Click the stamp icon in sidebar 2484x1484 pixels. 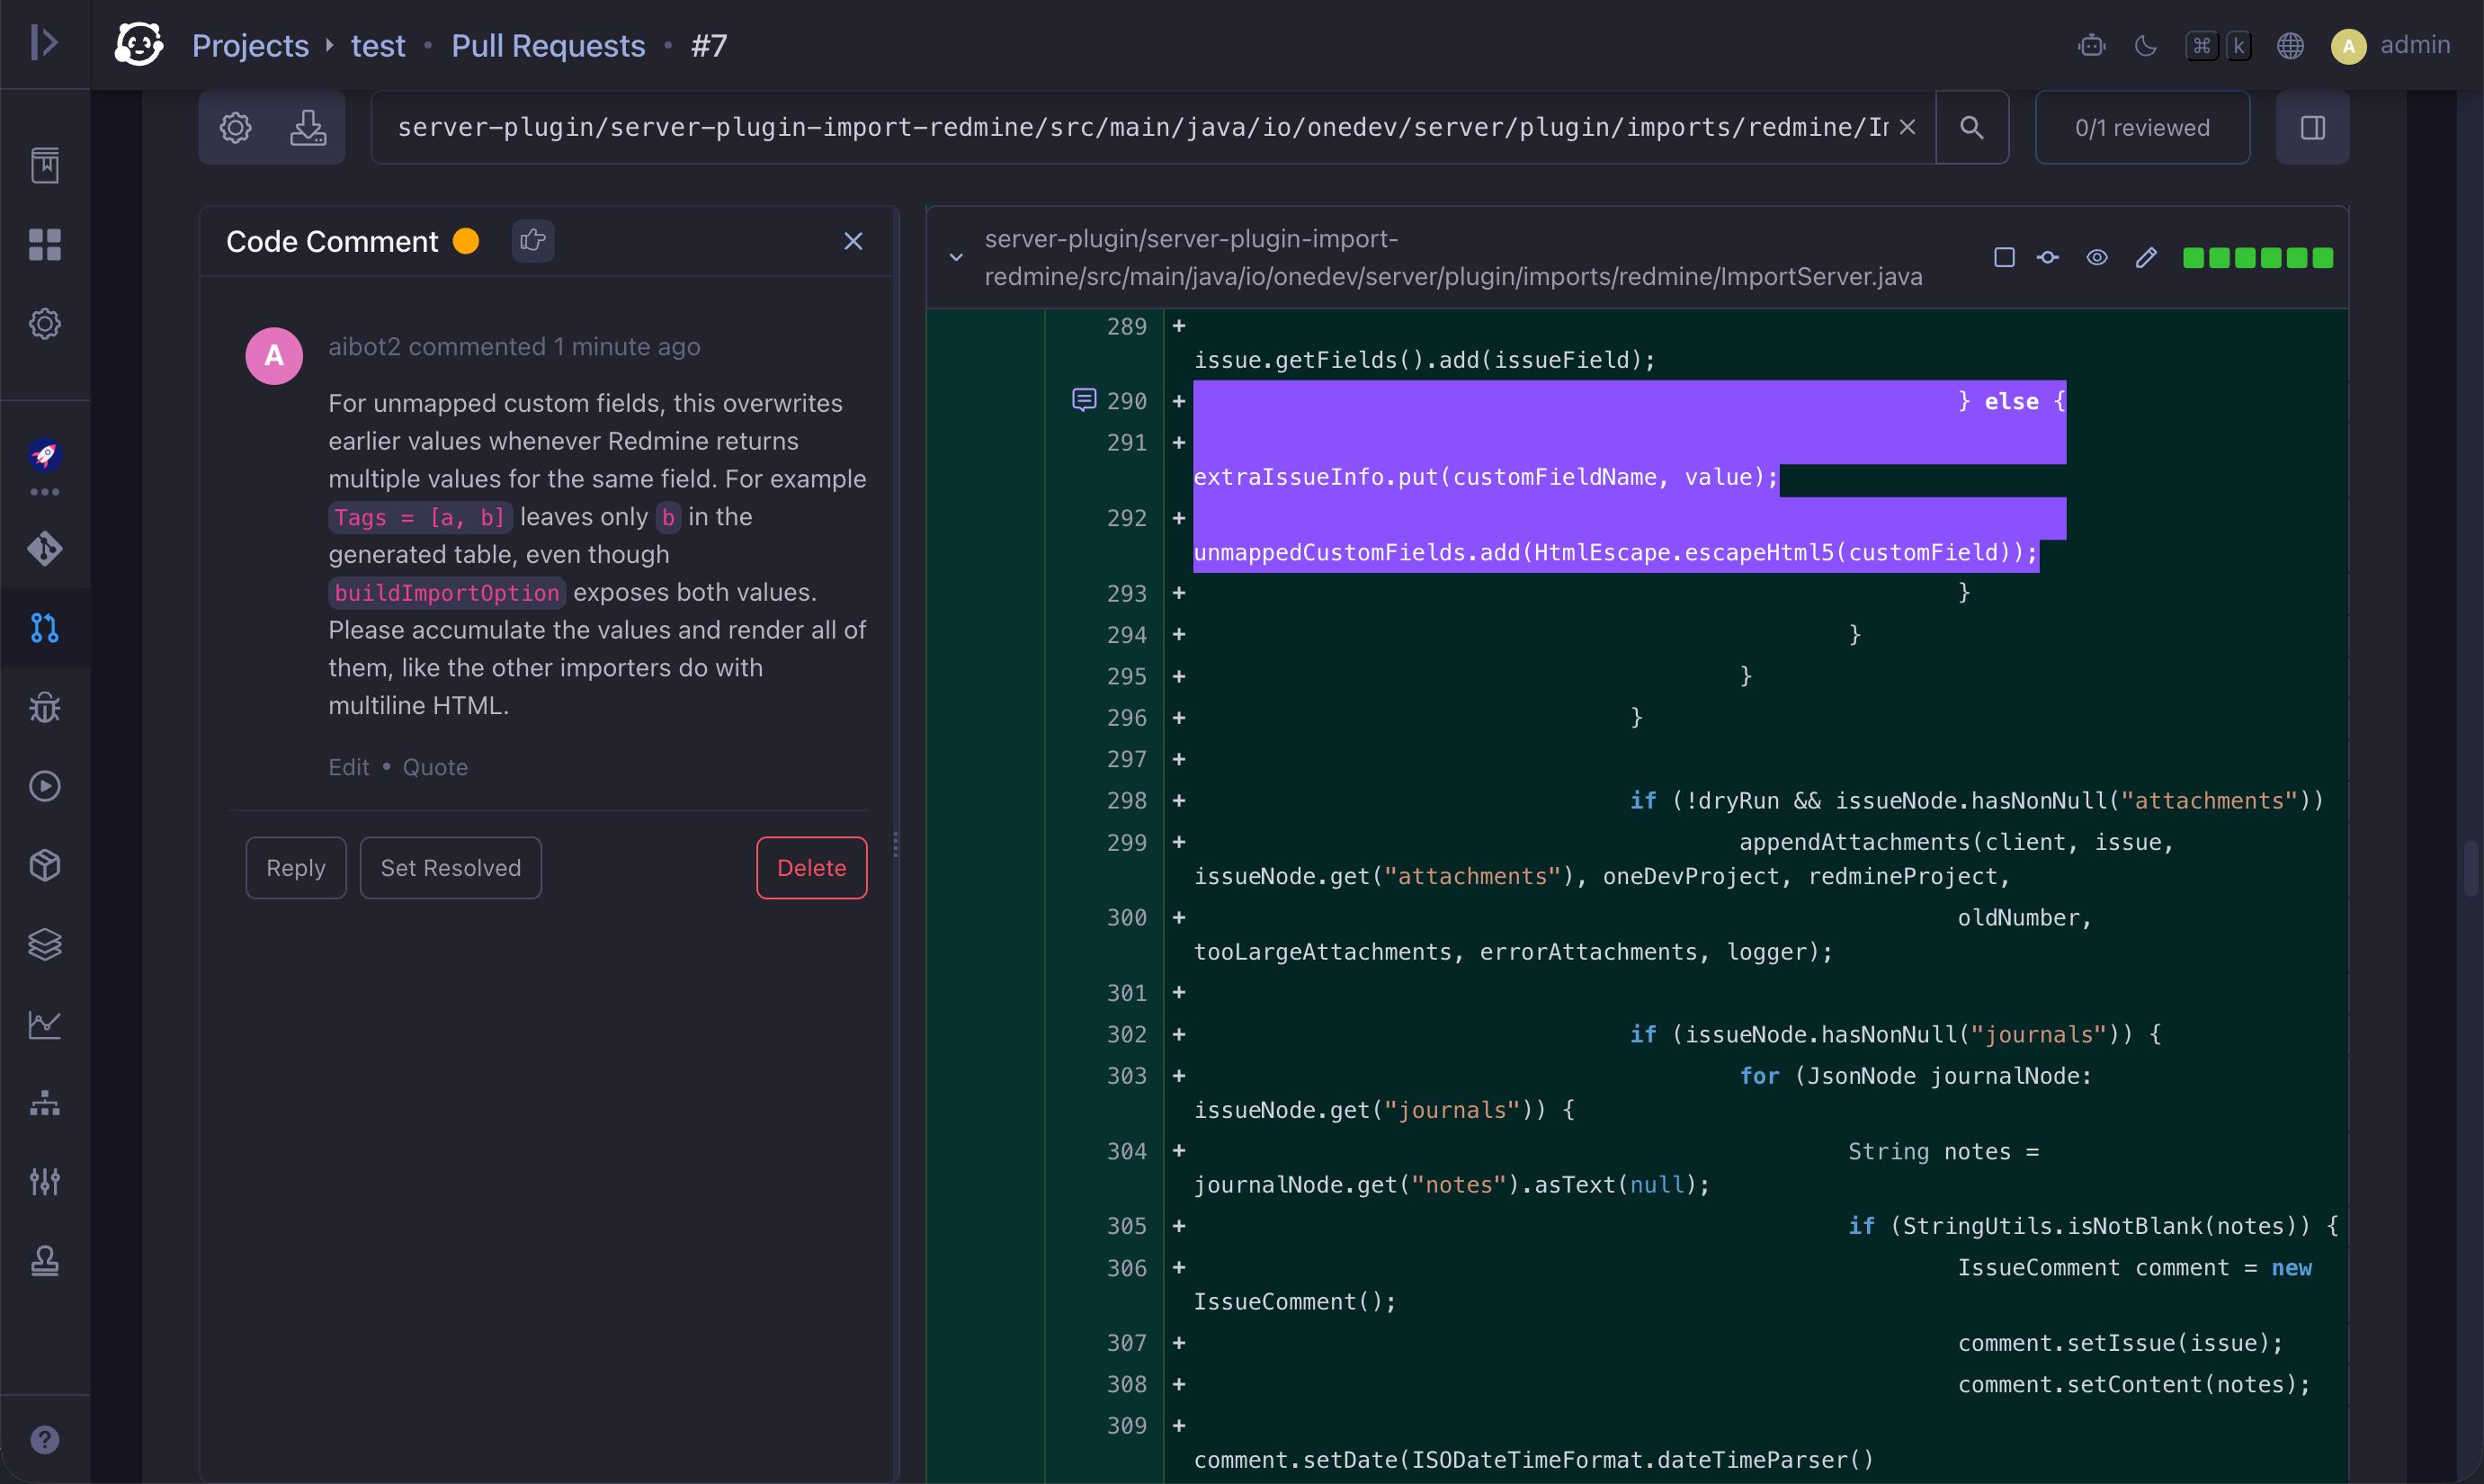[45, 1261]
